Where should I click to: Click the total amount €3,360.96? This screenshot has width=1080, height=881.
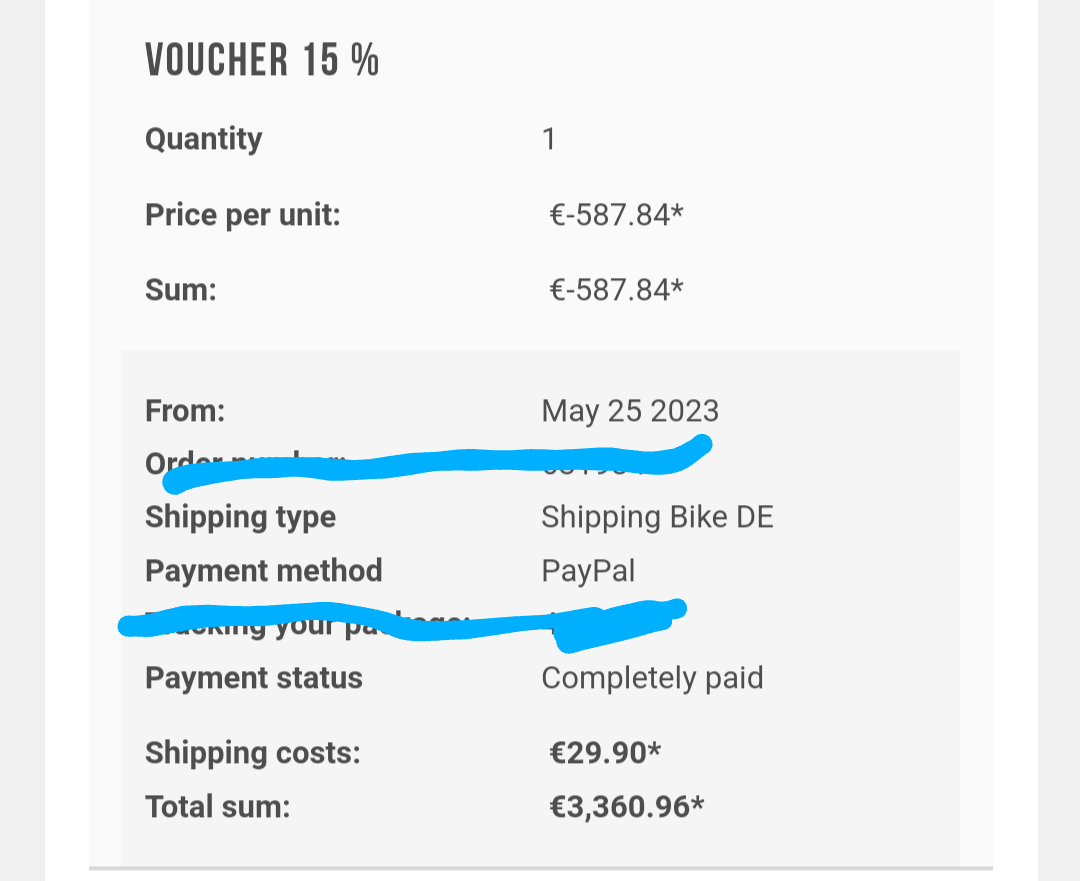pyautogui.click(x=627, y=807)
